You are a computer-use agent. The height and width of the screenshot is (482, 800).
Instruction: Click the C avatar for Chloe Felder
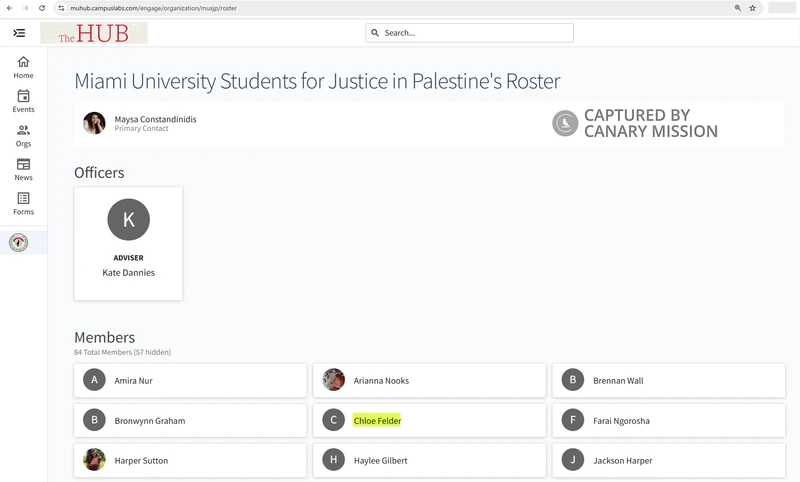tap(334, 420)
